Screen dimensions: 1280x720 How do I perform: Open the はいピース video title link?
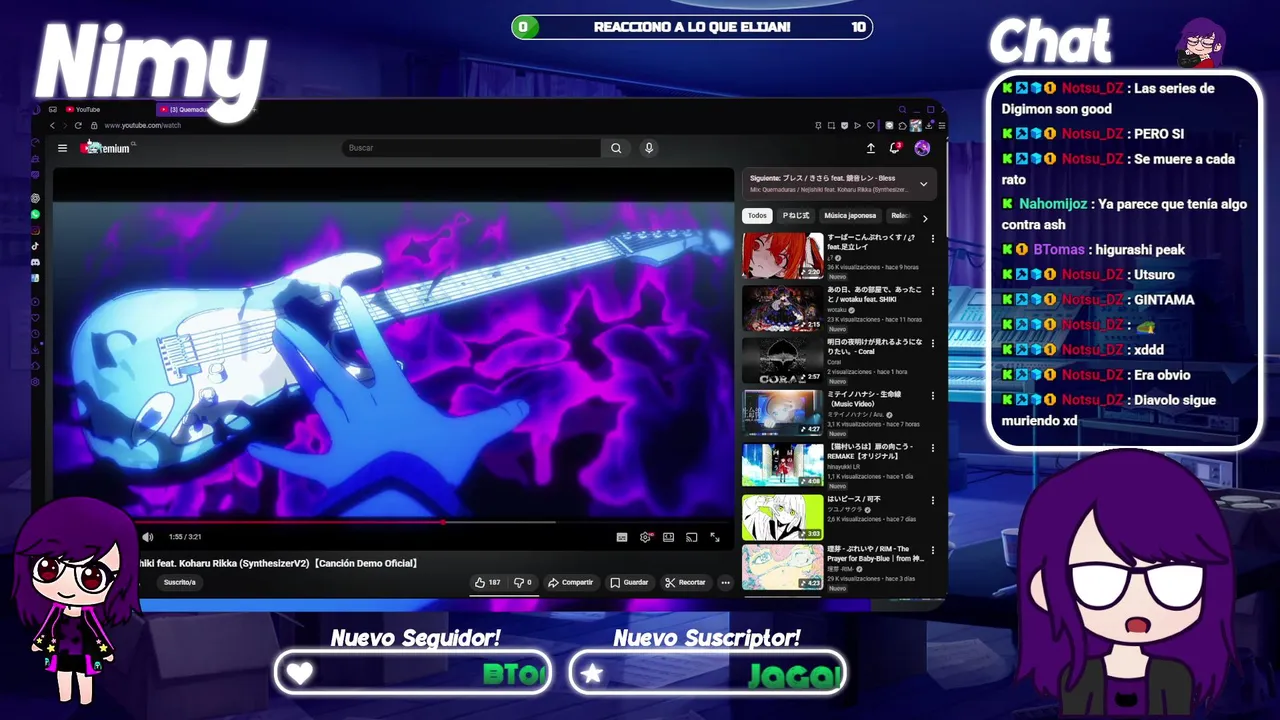pos(854,499)
